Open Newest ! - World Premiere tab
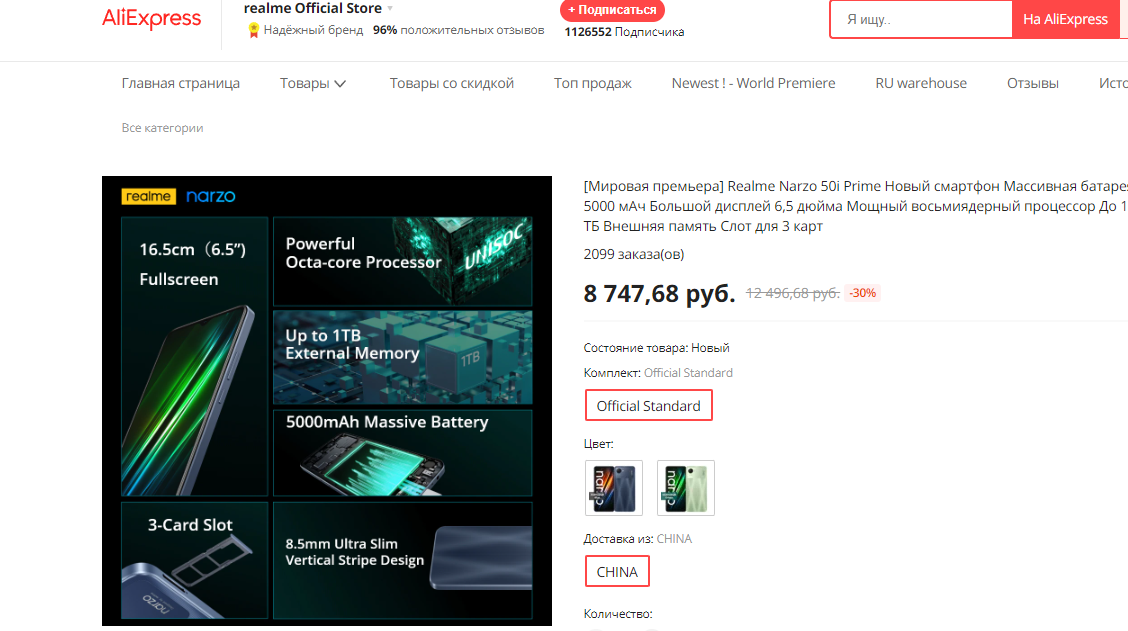This screenshot has height=631, width=1128. (x=753, y=83)
